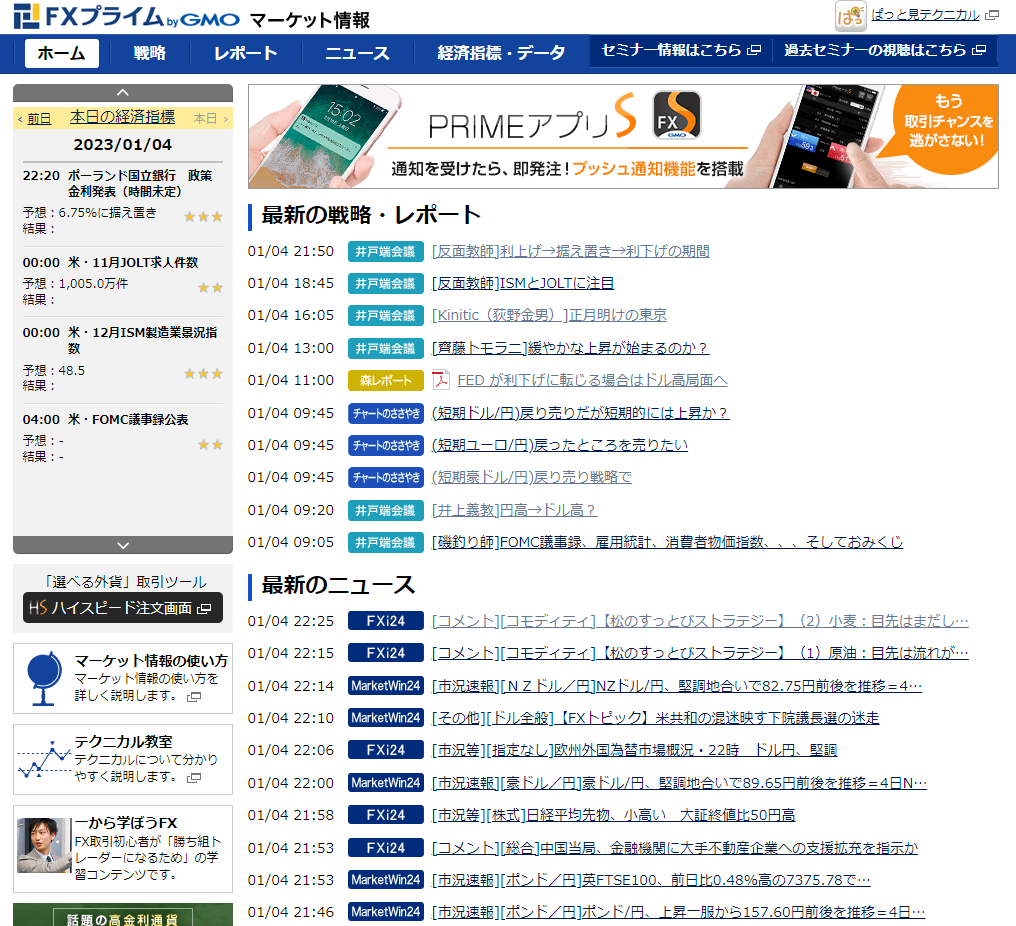Open セミナー情報はこちら link
1016x926 pixels.
680,51
